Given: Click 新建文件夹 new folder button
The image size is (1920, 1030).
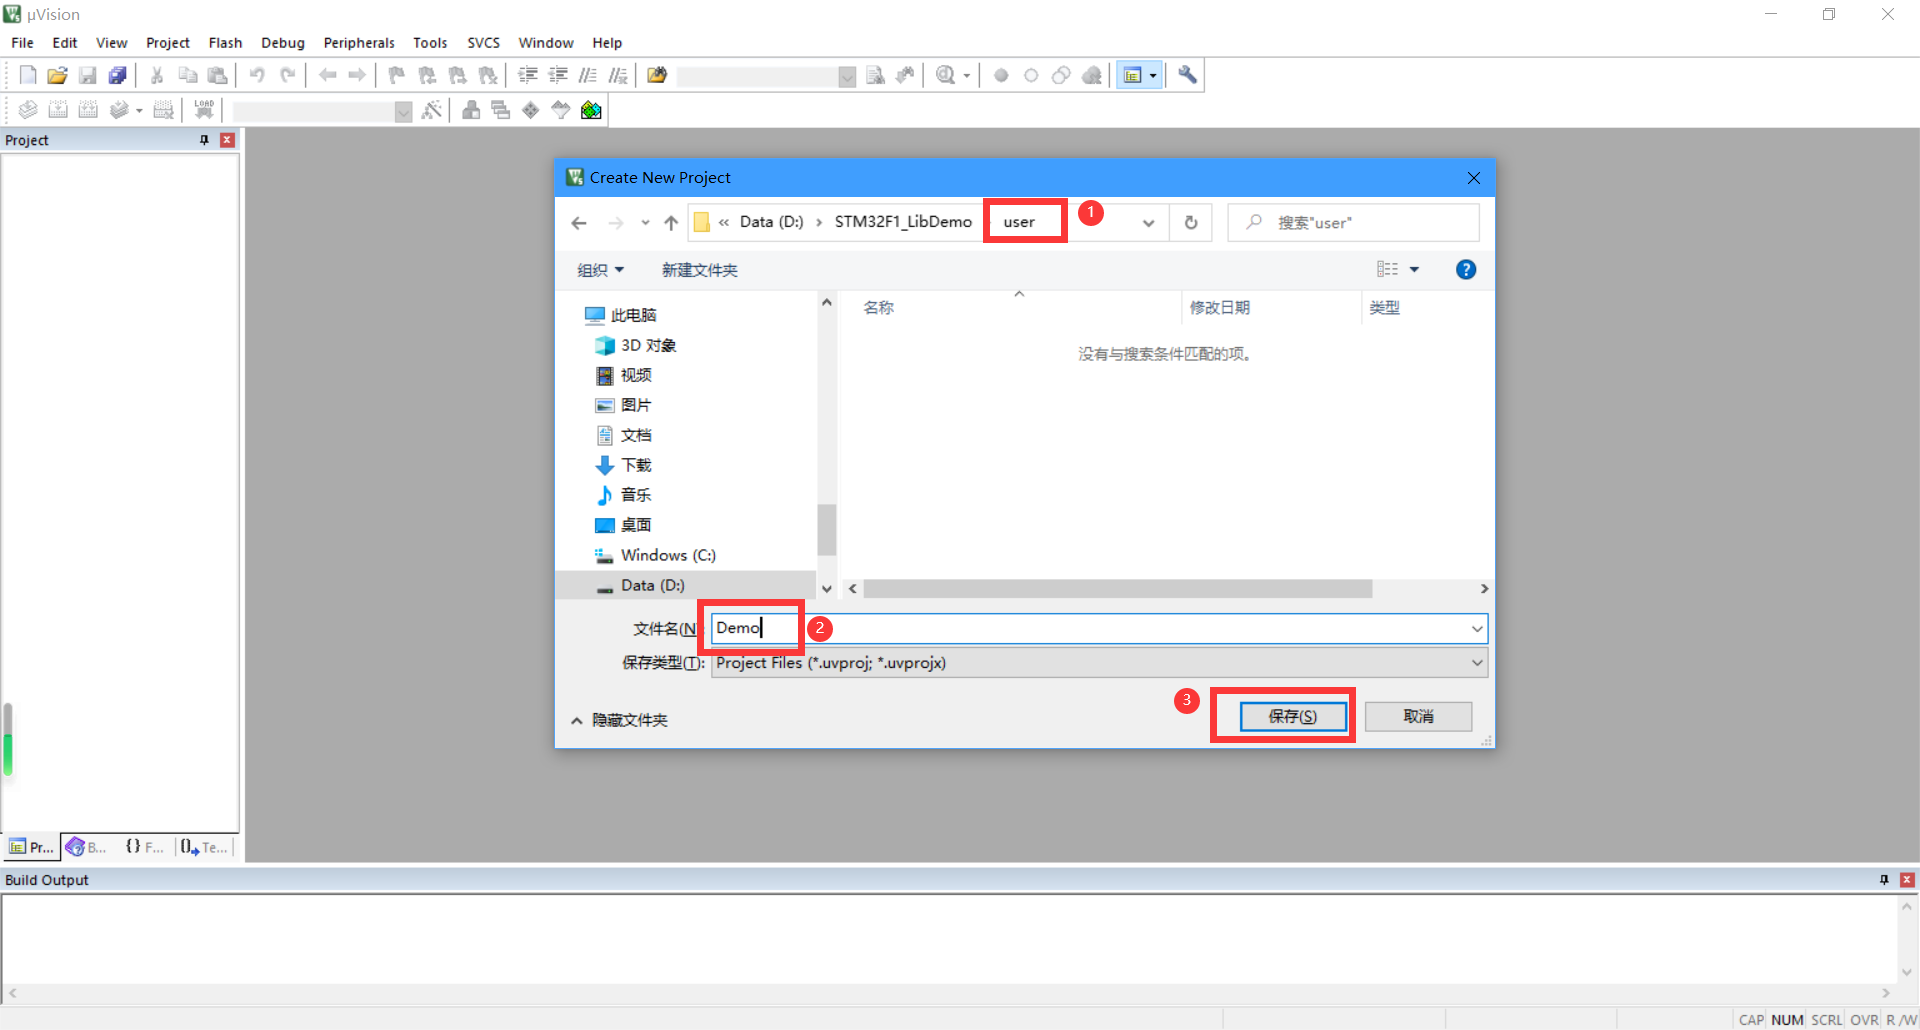Looking at the screenshot, I should [x=700, y=270].
